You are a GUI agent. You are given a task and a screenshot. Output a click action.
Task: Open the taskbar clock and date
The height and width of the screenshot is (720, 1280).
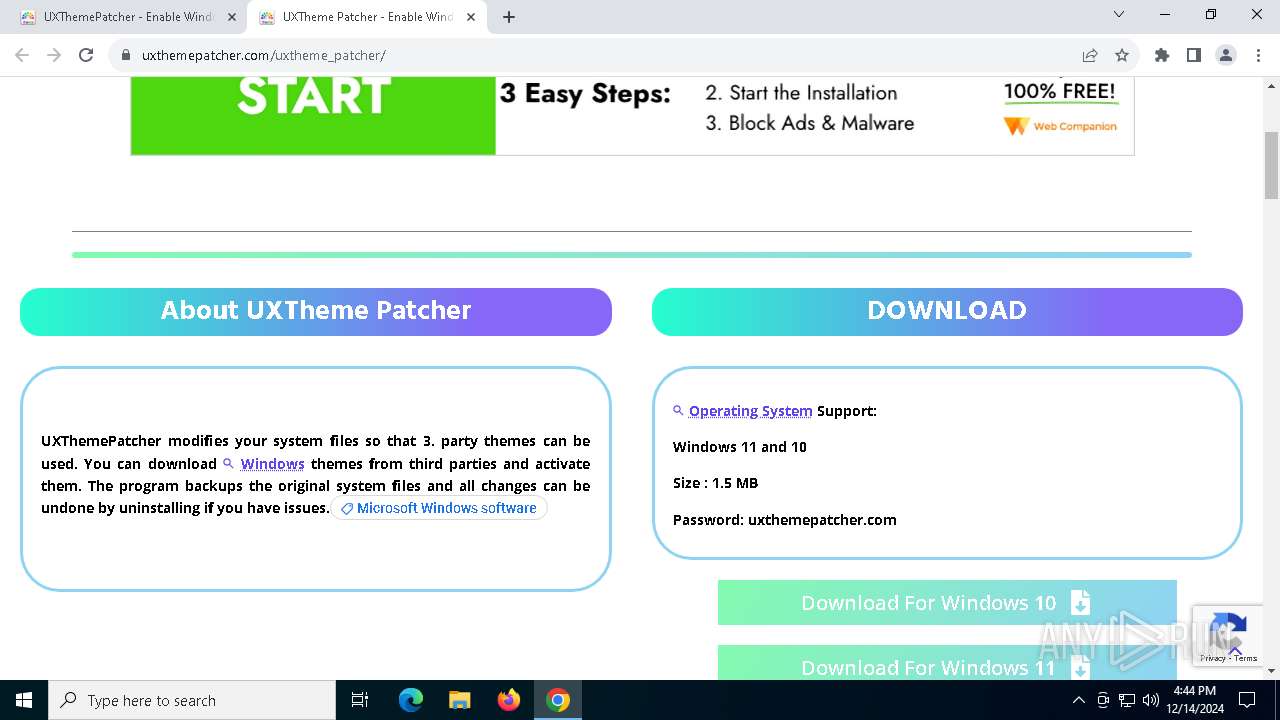pos(1194,700)
